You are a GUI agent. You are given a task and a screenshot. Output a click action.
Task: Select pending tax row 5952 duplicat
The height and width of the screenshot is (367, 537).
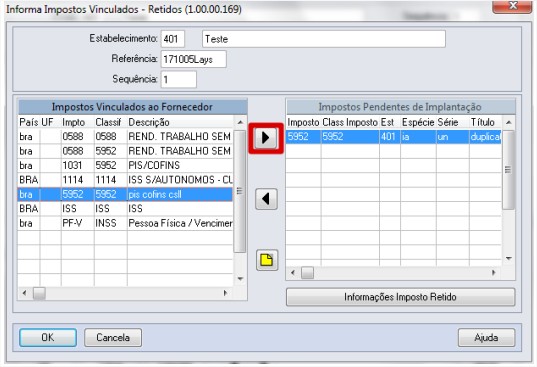394,137
